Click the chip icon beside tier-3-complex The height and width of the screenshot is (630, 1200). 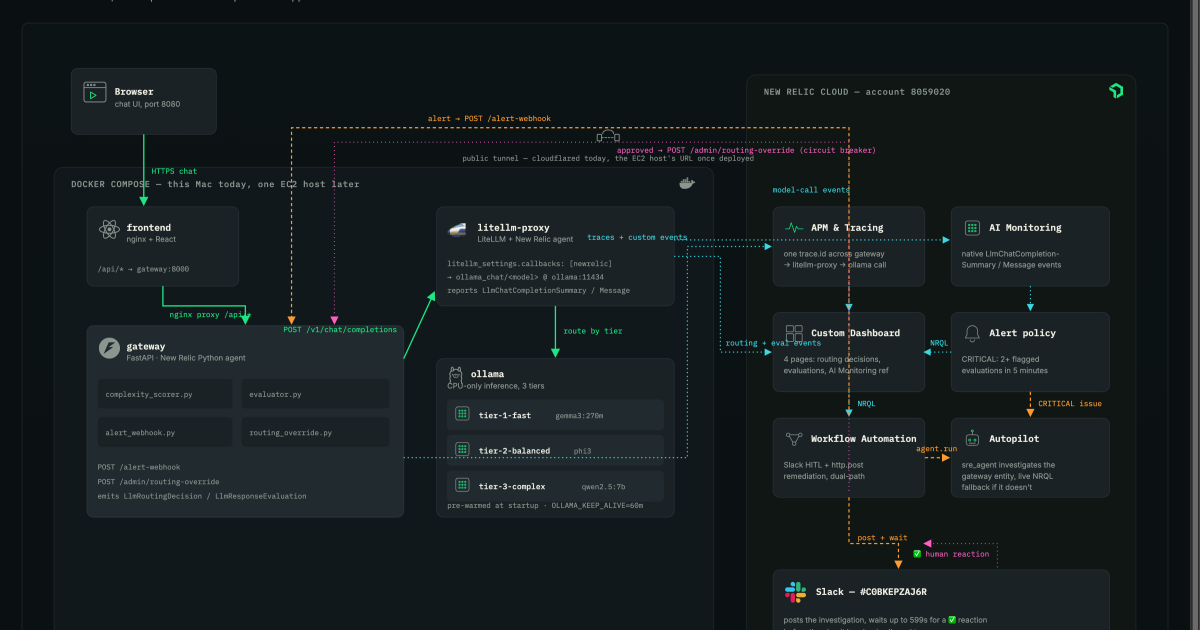point(462,485)
